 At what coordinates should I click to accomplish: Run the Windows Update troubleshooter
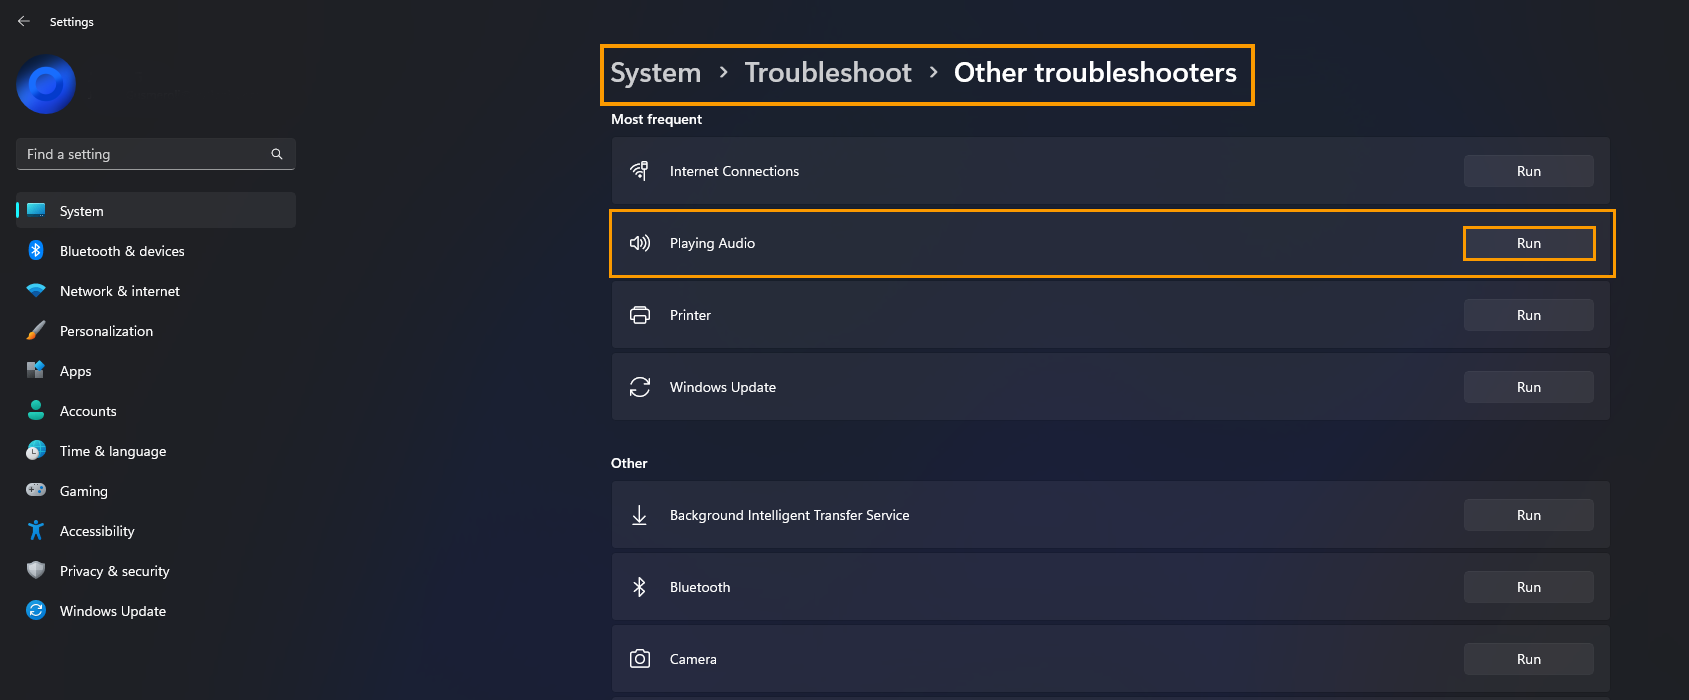(1528, 387)
